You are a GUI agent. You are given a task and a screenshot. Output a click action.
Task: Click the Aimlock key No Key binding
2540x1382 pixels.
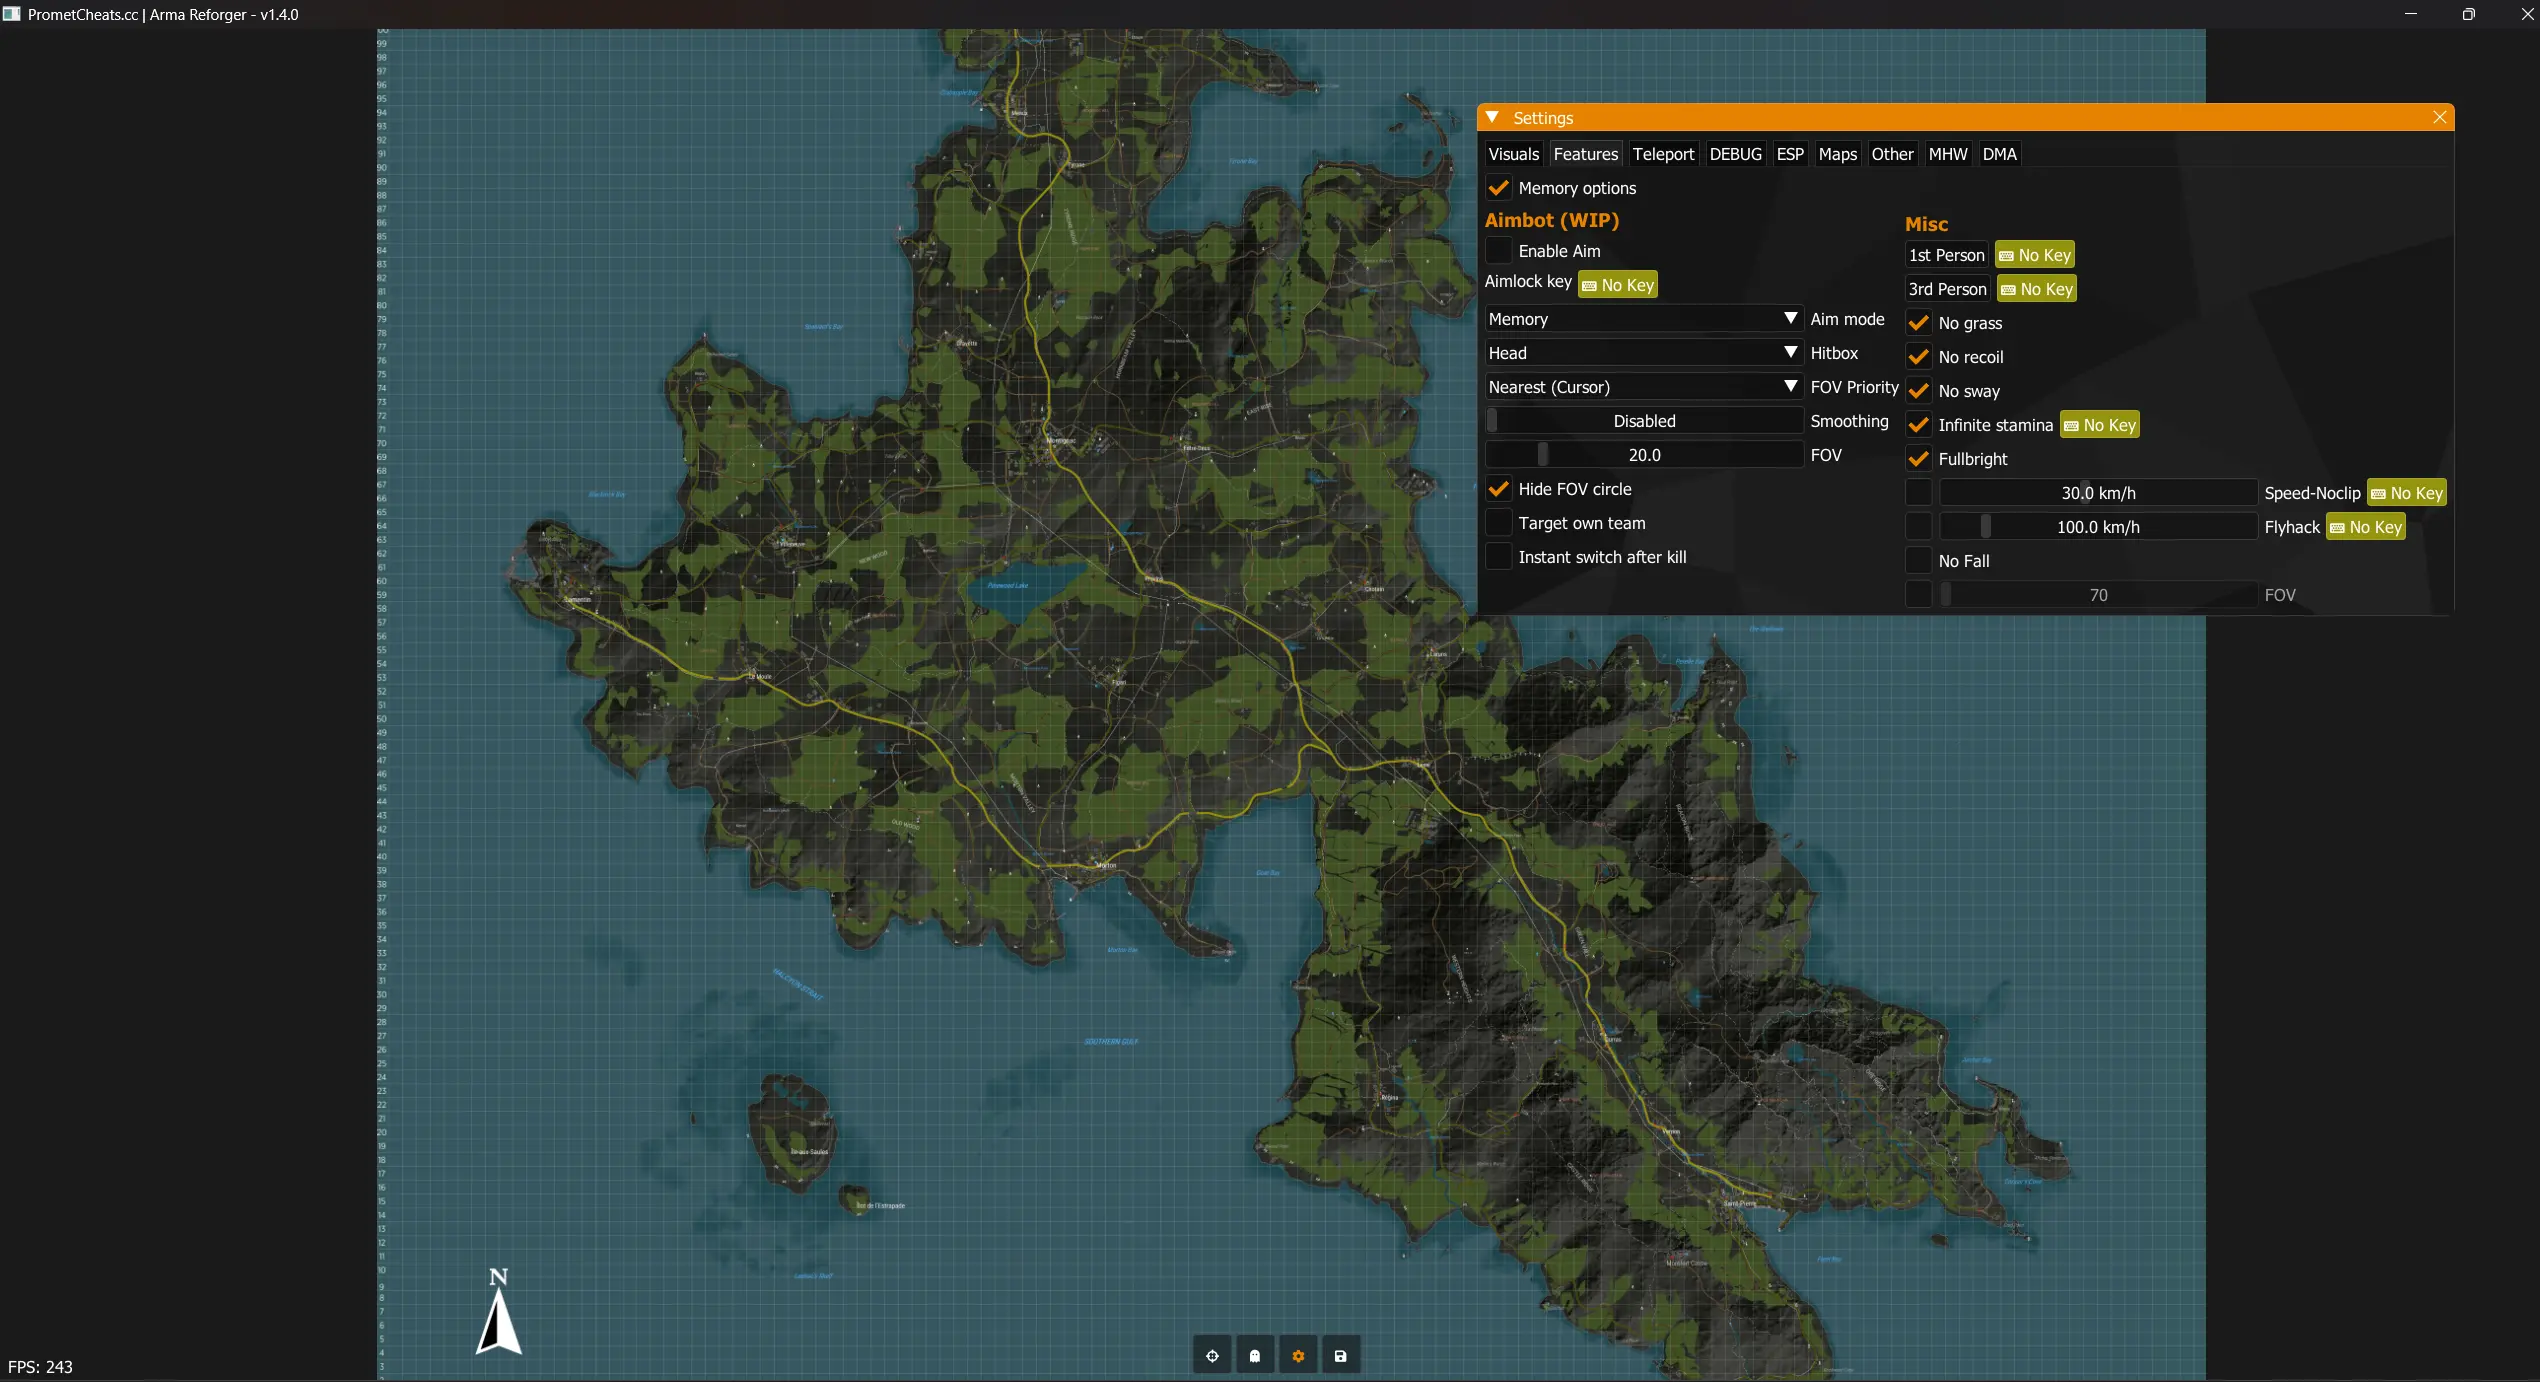point(1617,285)
